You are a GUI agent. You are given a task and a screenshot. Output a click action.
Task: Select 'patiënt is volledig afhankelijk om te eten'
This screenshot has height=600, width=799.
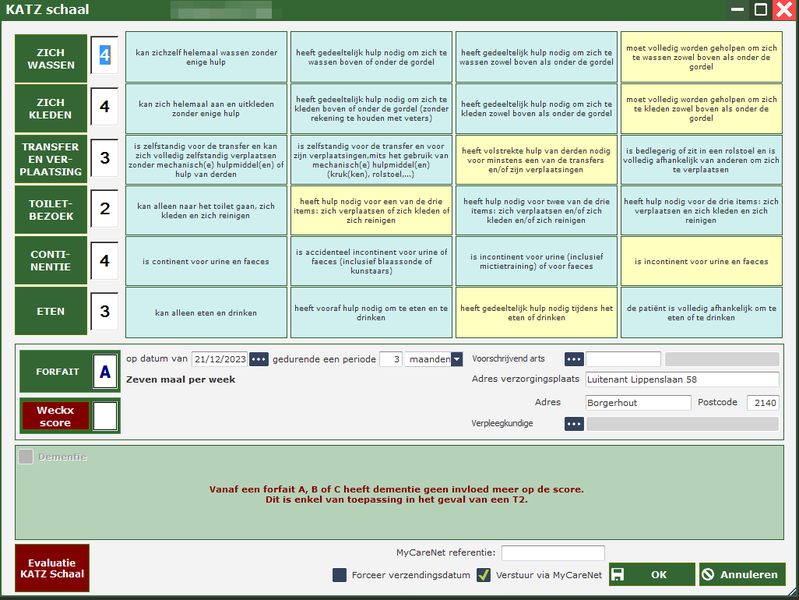701,312
